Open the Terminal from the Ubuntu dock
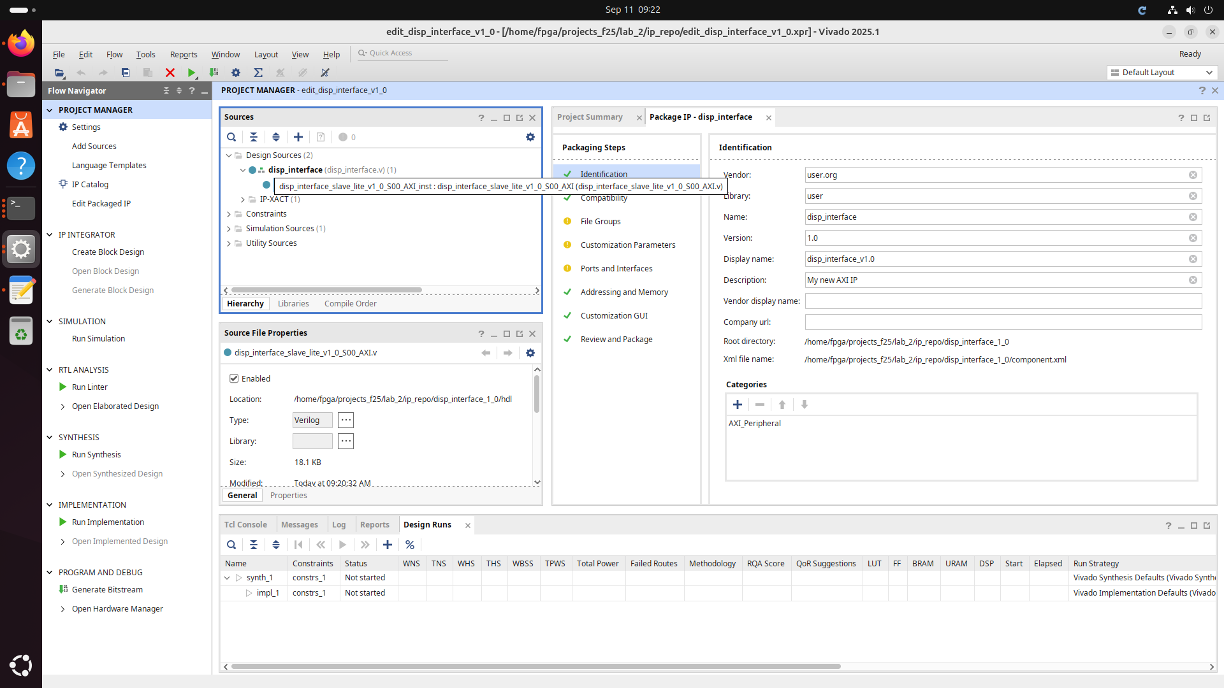Screen dimensions: 1224x688 21,207
